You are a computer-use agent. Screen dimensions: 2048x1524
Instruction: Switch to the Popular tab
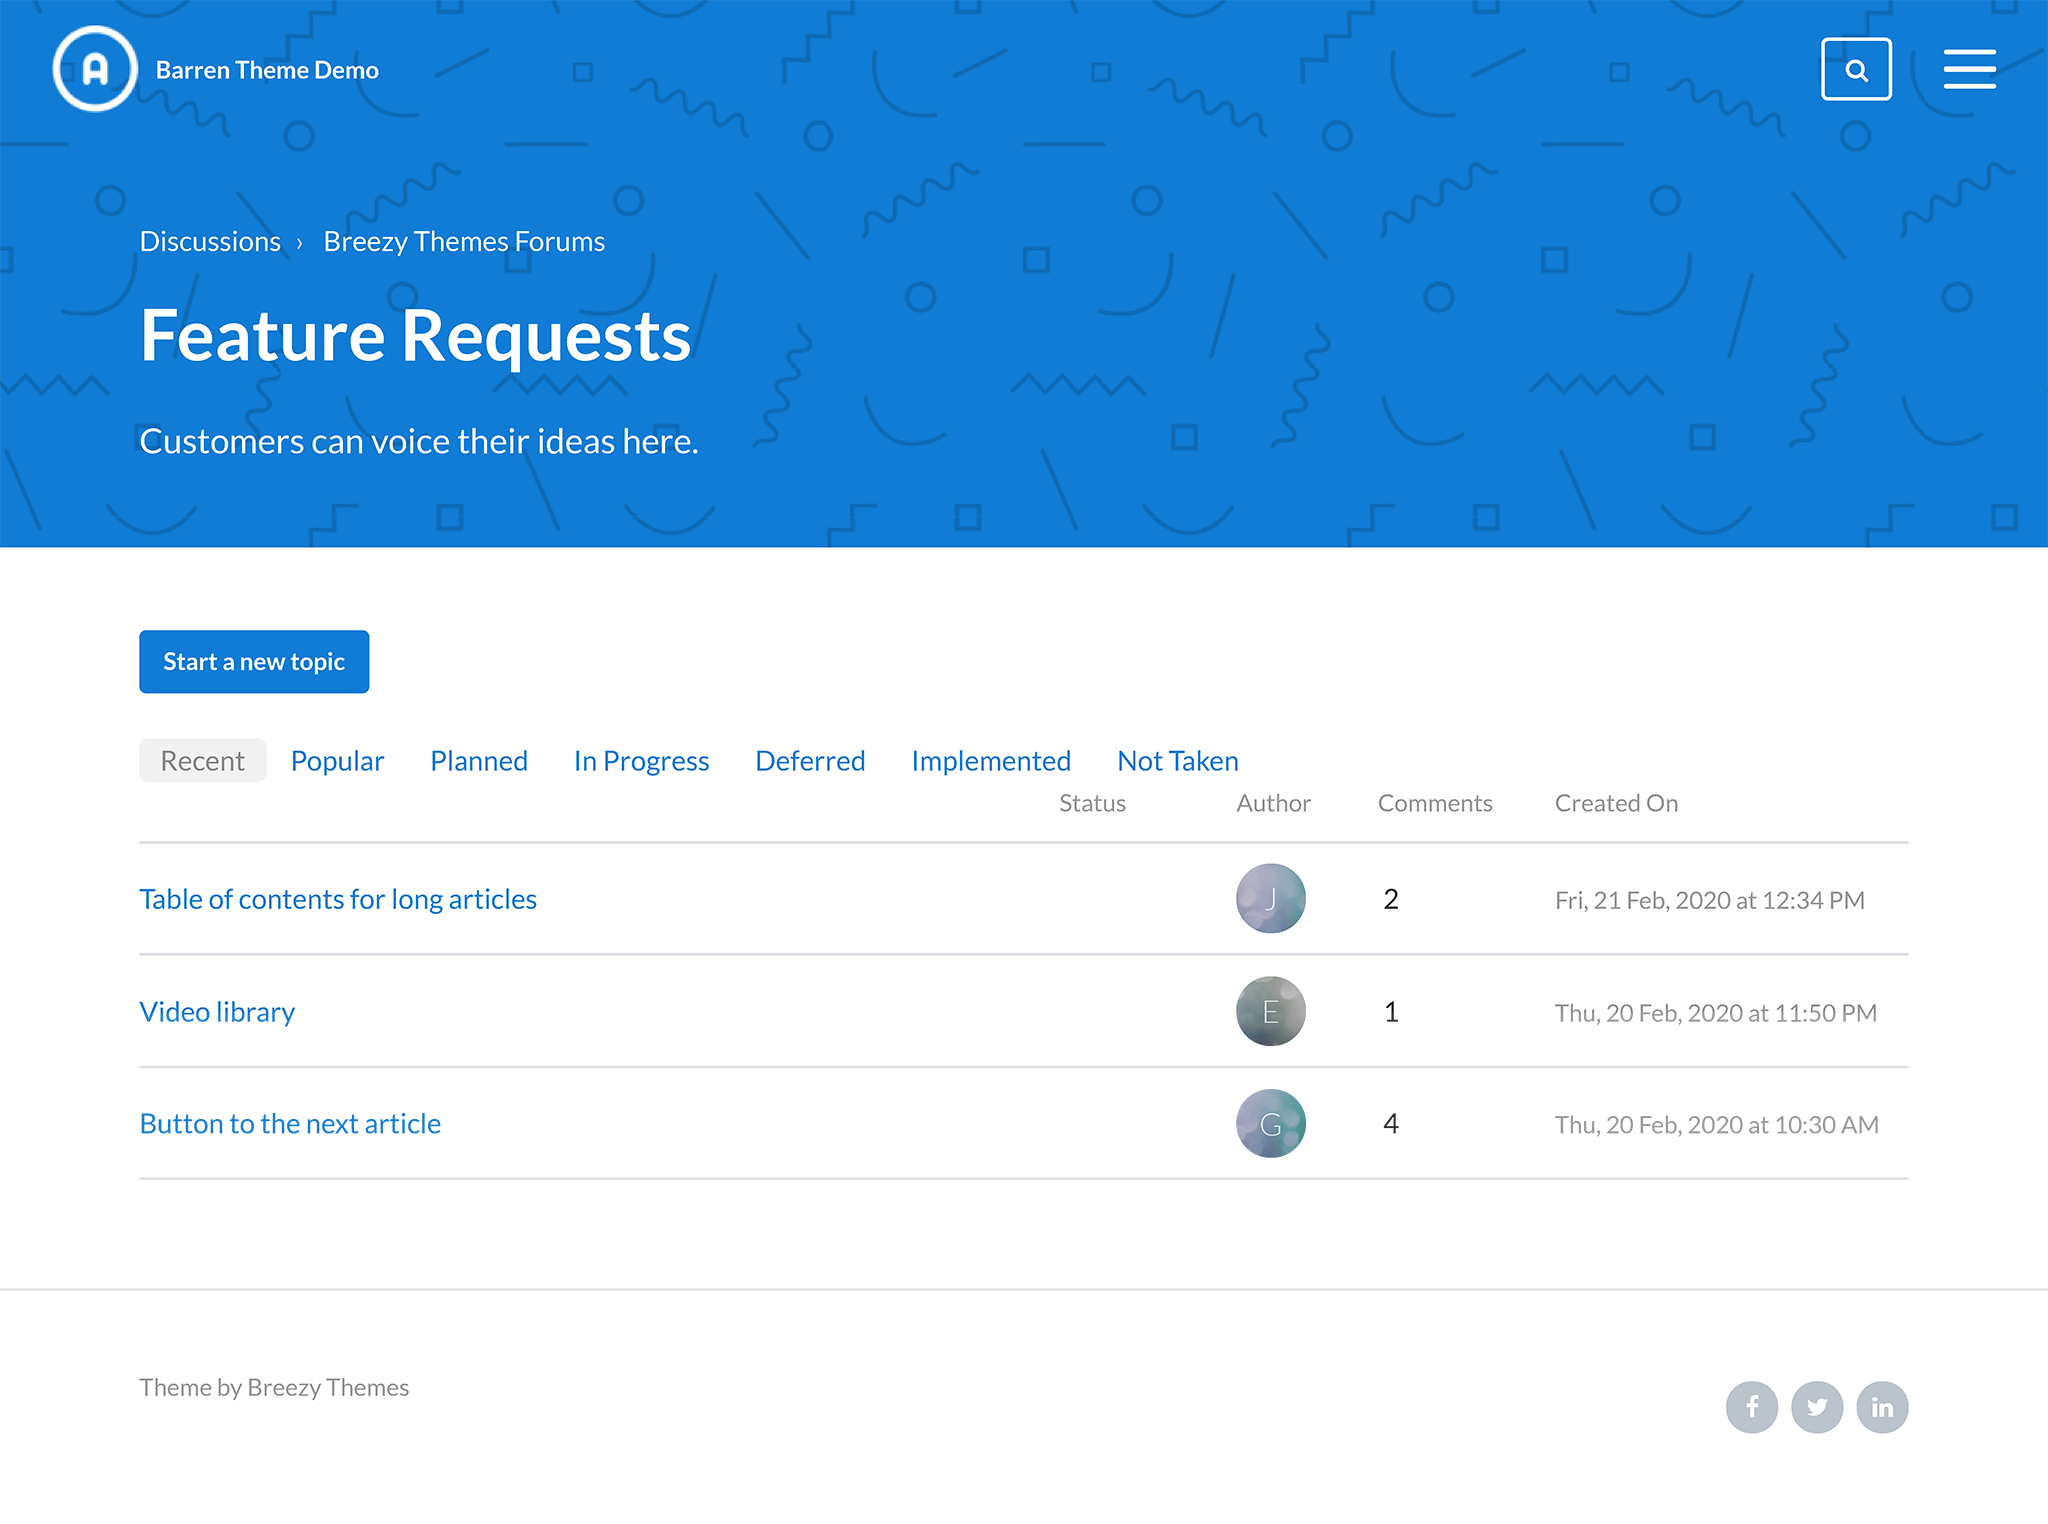[x=337, y=761]
